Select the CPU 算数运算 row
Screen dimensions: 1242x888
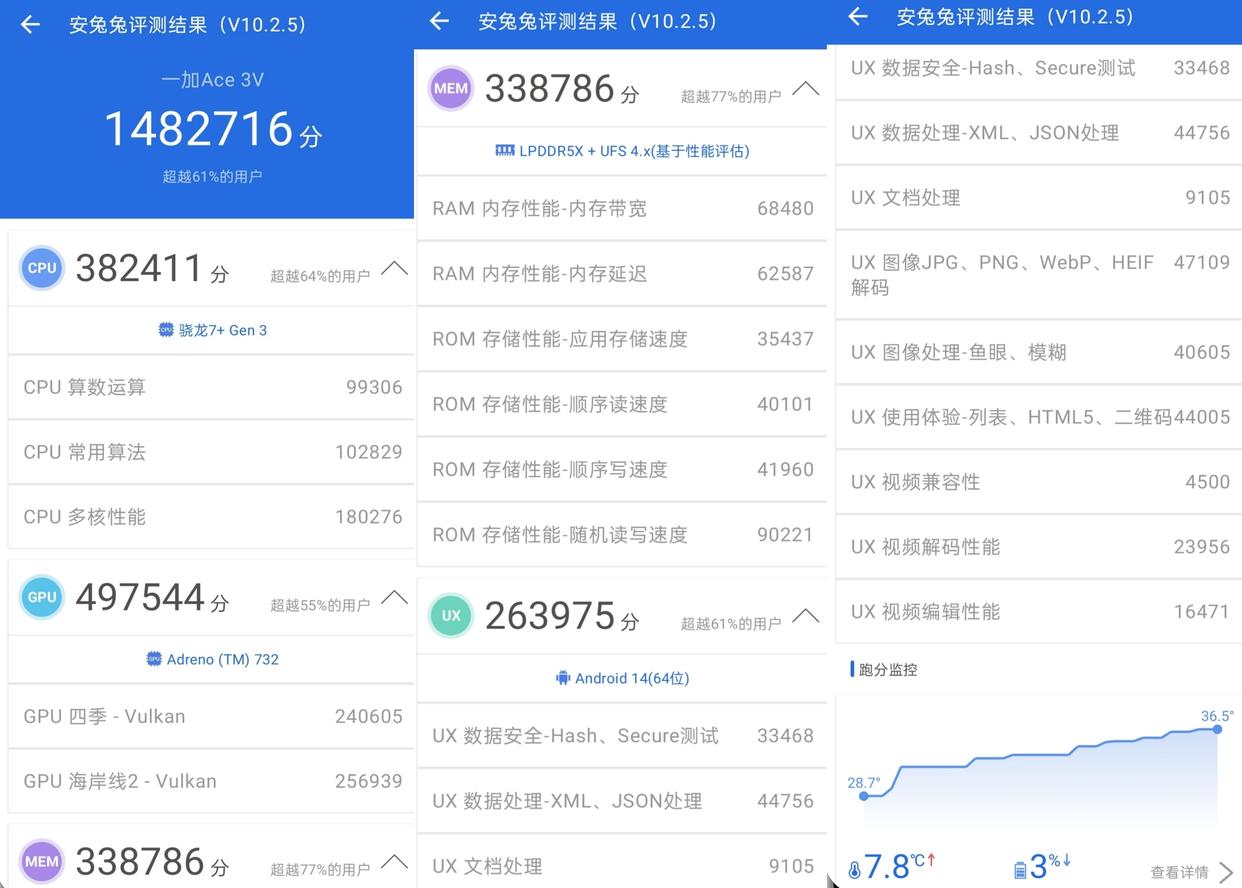[211, 387]
